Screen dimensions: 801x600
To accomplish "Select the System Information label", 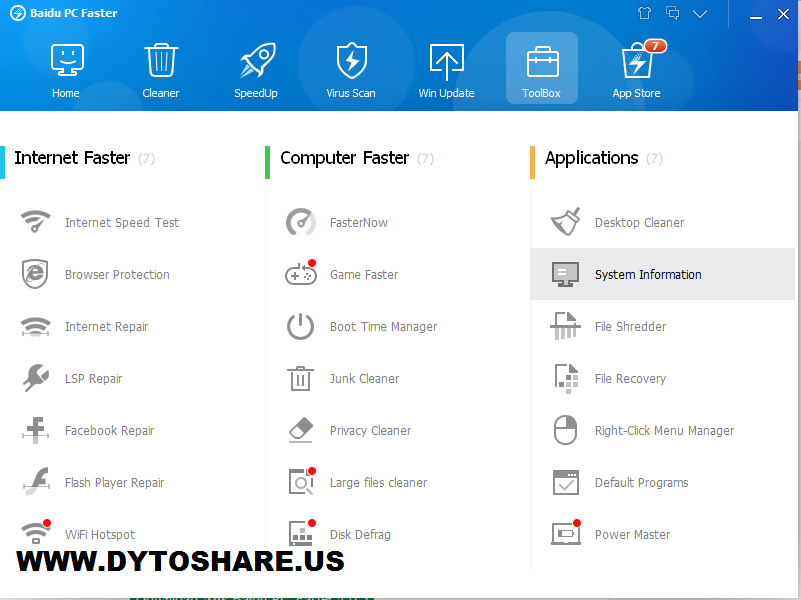I will pyautogui.click(x=648, y=275).
